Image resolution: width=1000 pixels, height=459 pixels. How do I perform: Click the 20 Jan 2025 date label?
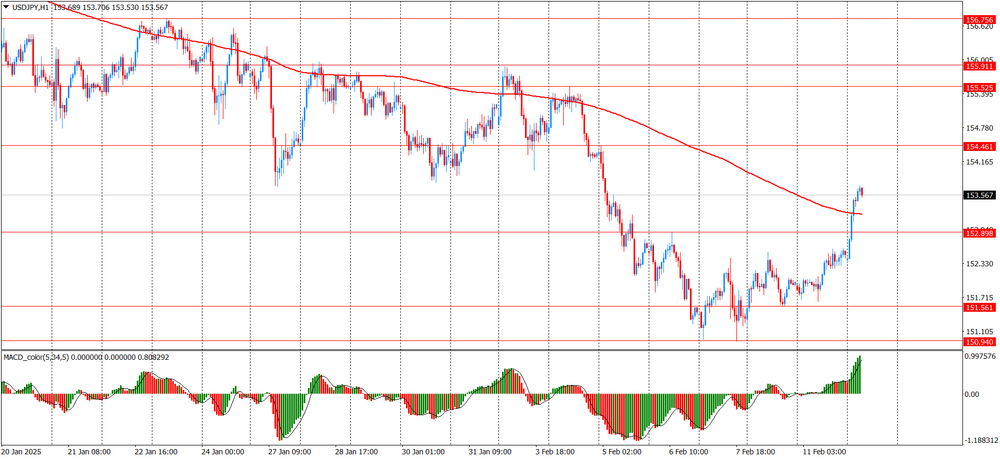click(x=20, y=452)
